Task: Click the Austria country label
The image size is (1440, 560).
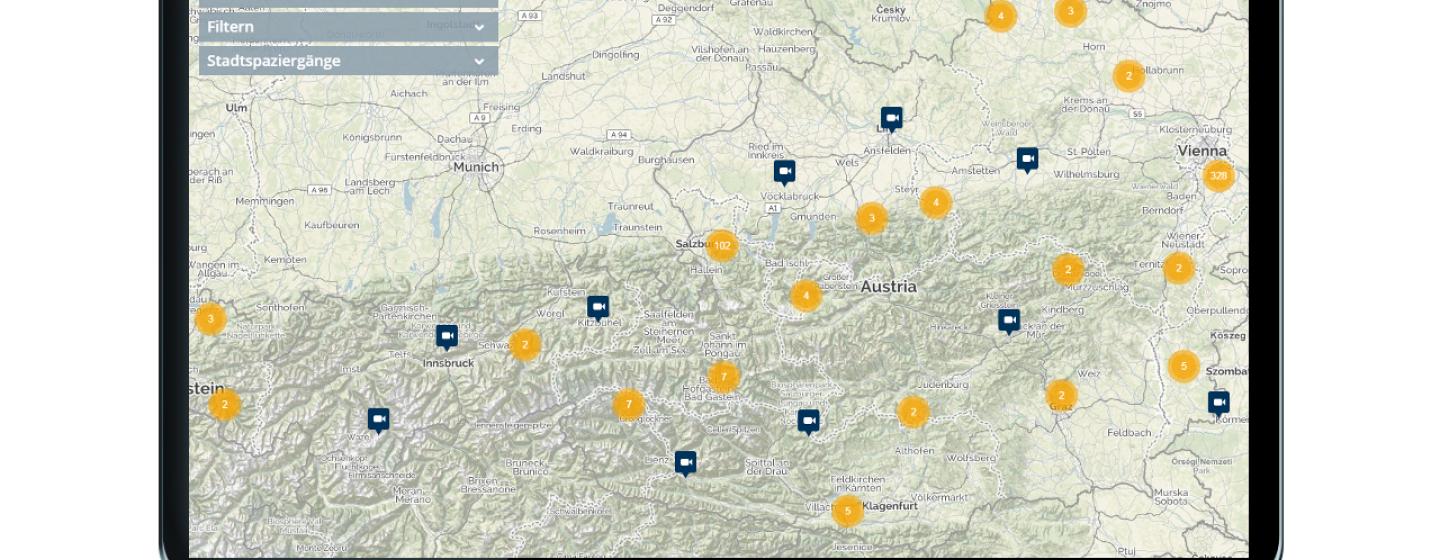Action: click(888, 287)
